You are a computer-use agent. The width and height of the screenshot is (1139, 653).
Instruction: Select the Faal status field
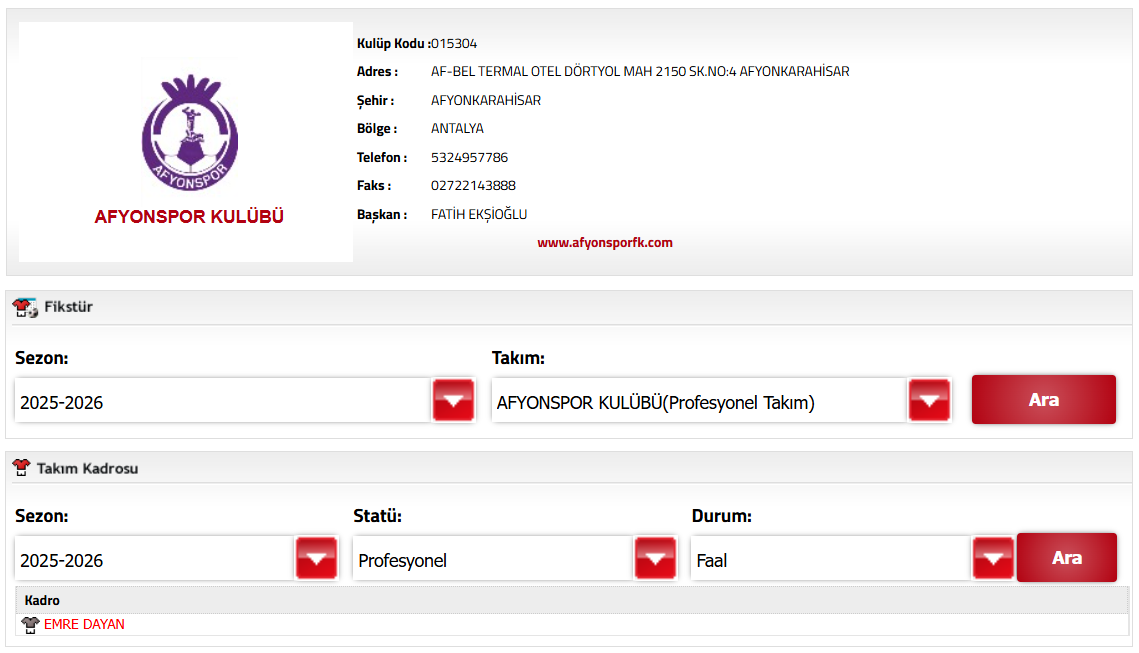pyautogui.click(x=831, y=559)
